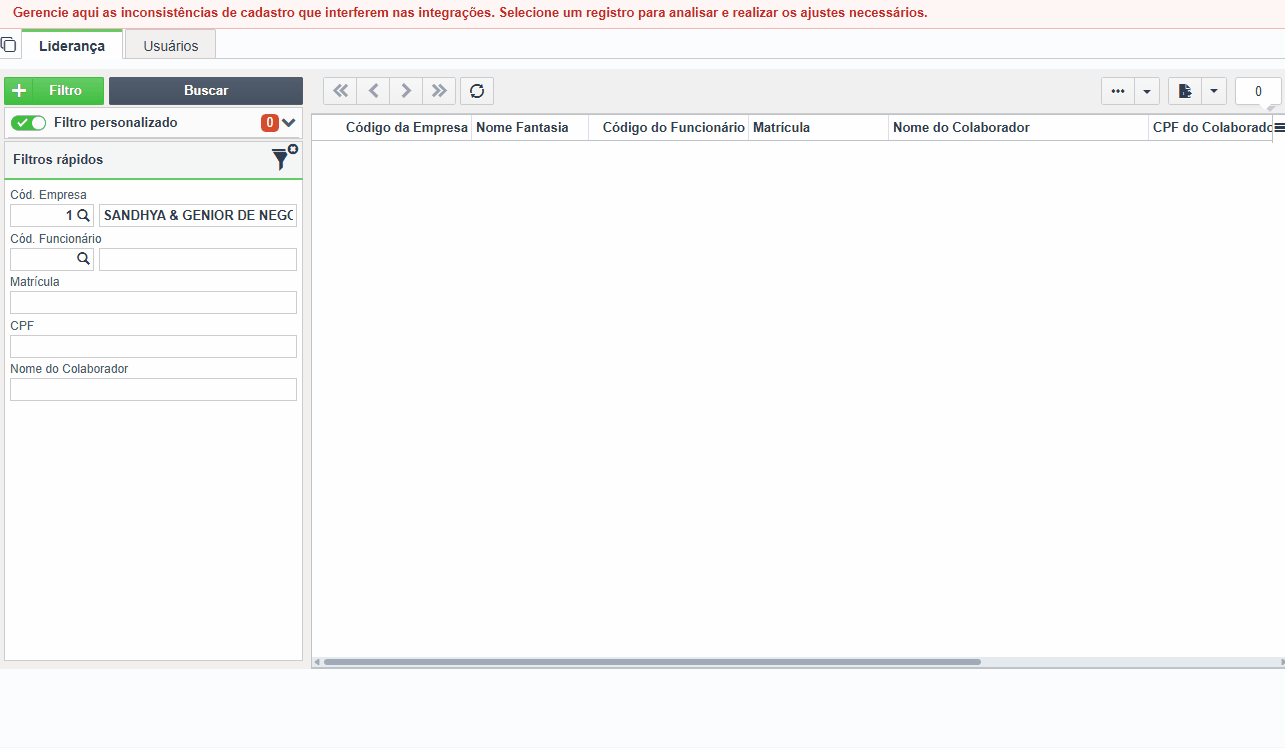
Task: Switch to Usuários tab
Action: [x=170, y=46]
